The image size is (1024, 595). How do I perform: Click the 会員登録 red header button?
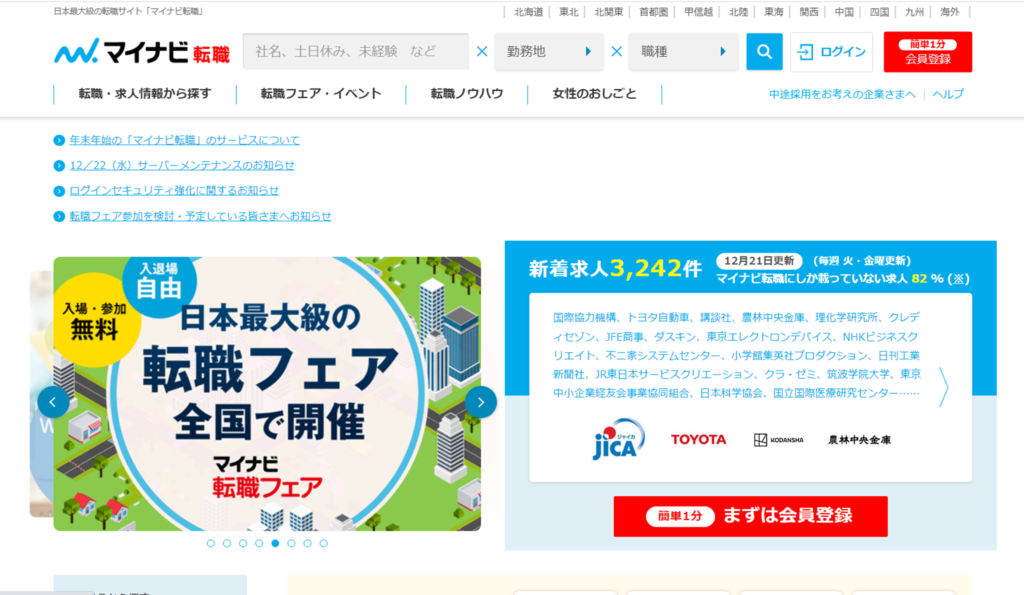point(927,52)
